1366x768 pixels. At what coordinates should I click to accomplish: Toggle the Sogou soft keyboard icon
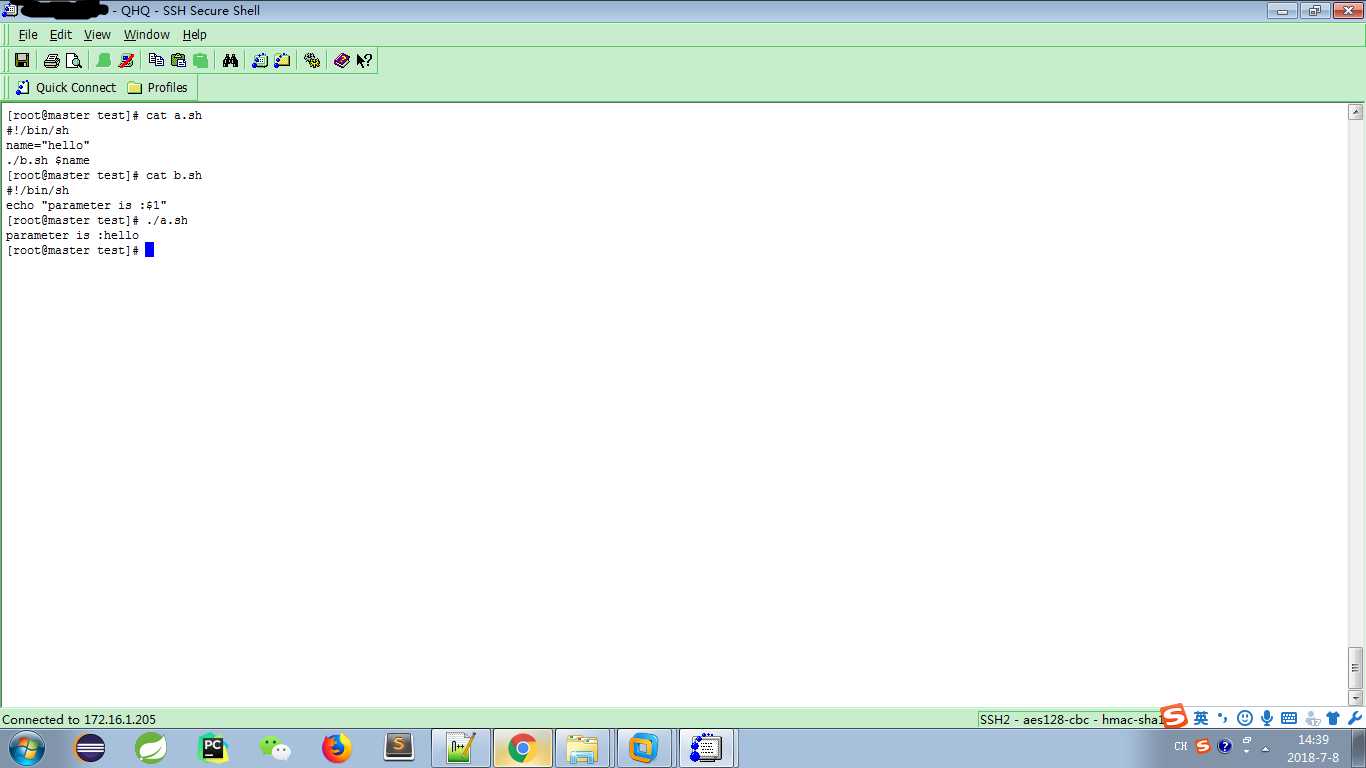pyautogui.click(x=1289, y=718)
